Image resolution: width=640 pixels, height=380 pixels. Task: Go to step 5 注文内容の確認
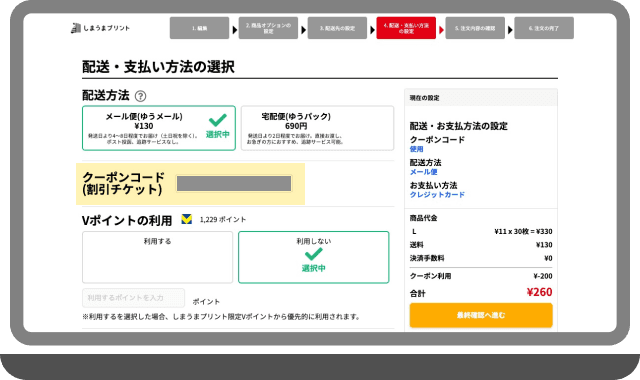point(475,28)
